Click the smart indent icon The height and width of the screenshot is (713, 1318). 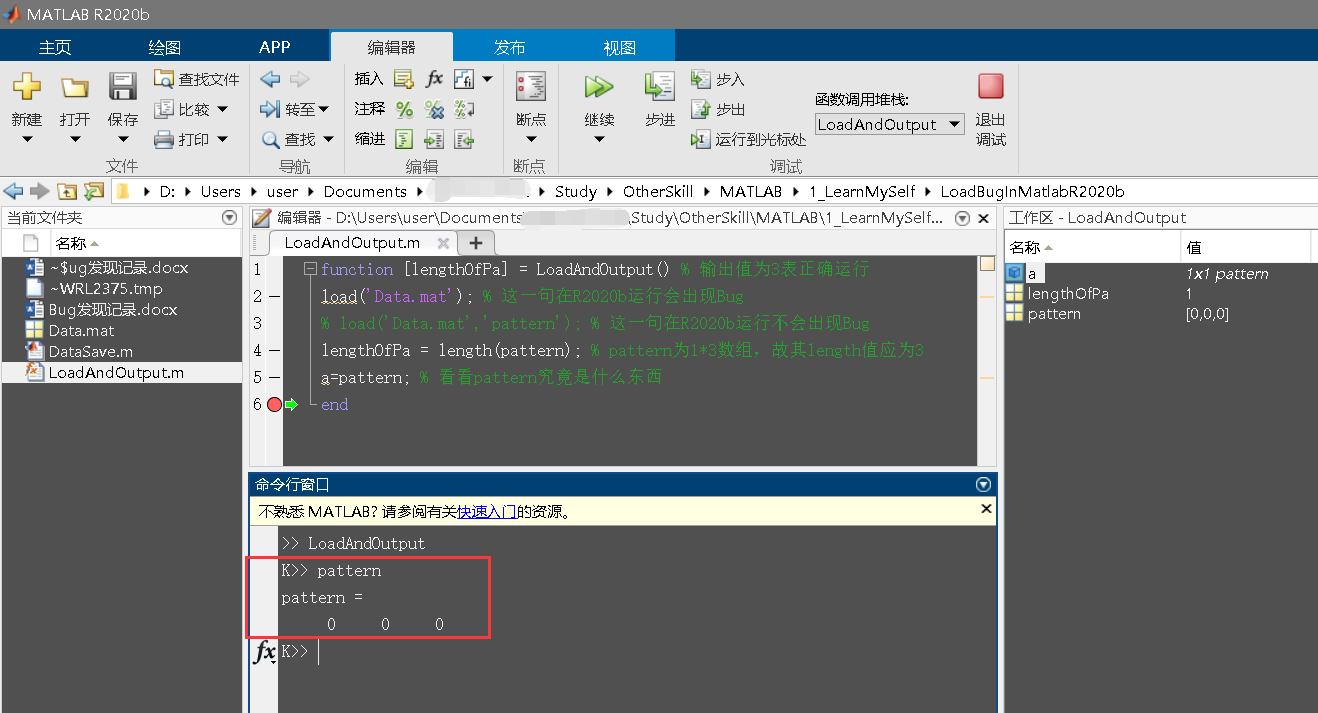pos(404,139)
